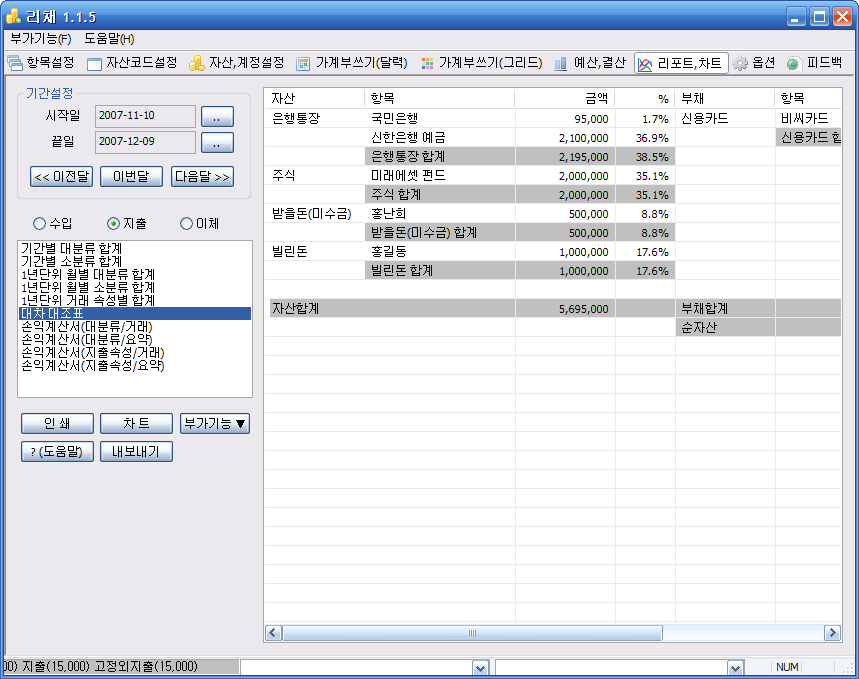Screen dimensions: 859x679
Task: Open 가계부쓰기(달력) calendar icon
Action: [303, 63]
